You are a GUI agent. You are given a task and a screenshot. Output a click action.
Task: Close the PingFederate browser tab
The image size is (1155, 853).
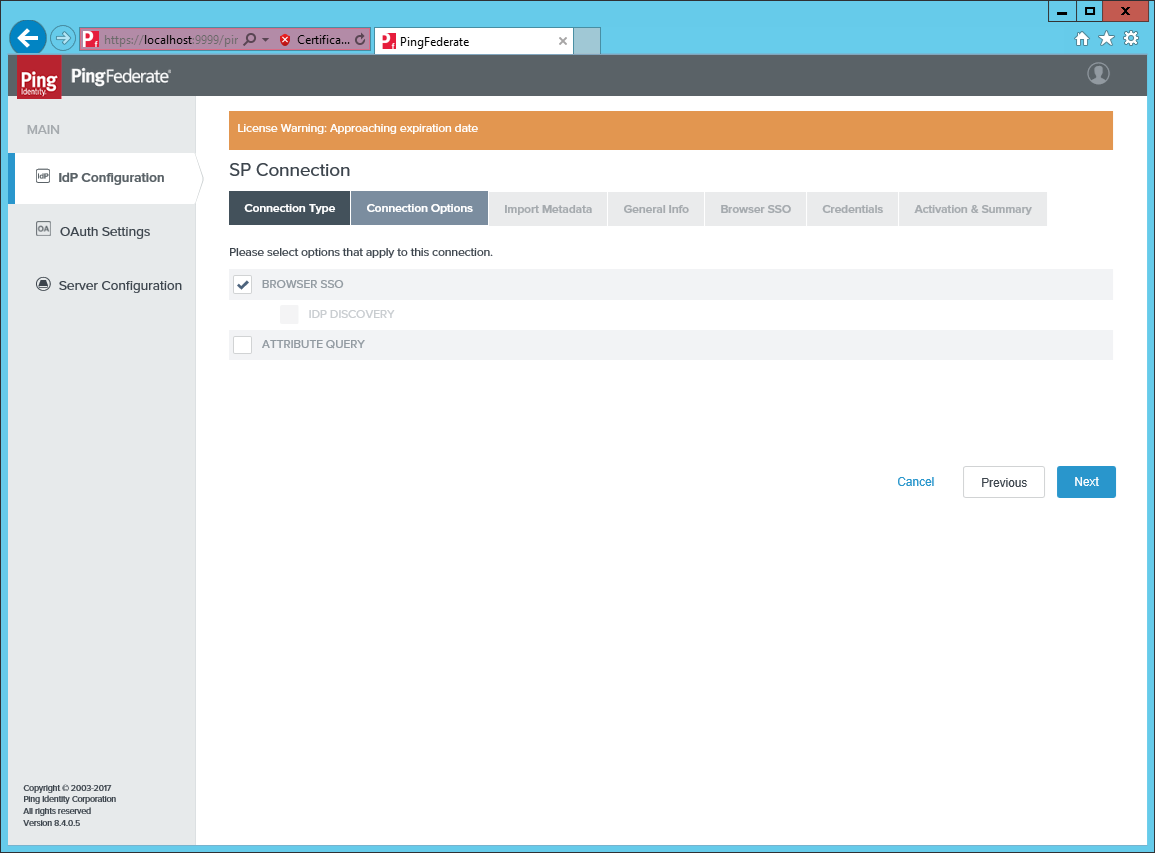tap(563, 41)
